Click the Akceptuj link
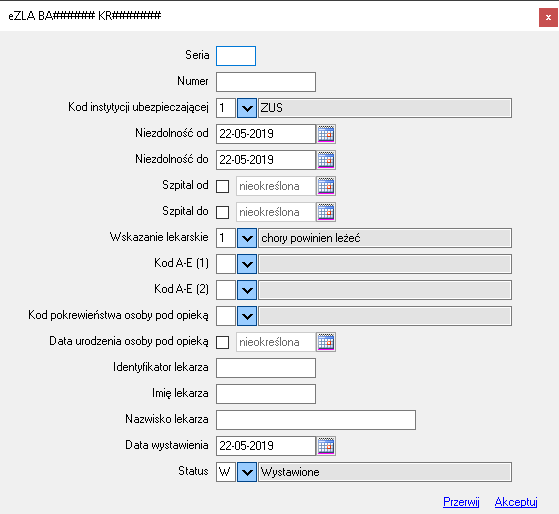559x514 pixels. [x=516, y=502]
